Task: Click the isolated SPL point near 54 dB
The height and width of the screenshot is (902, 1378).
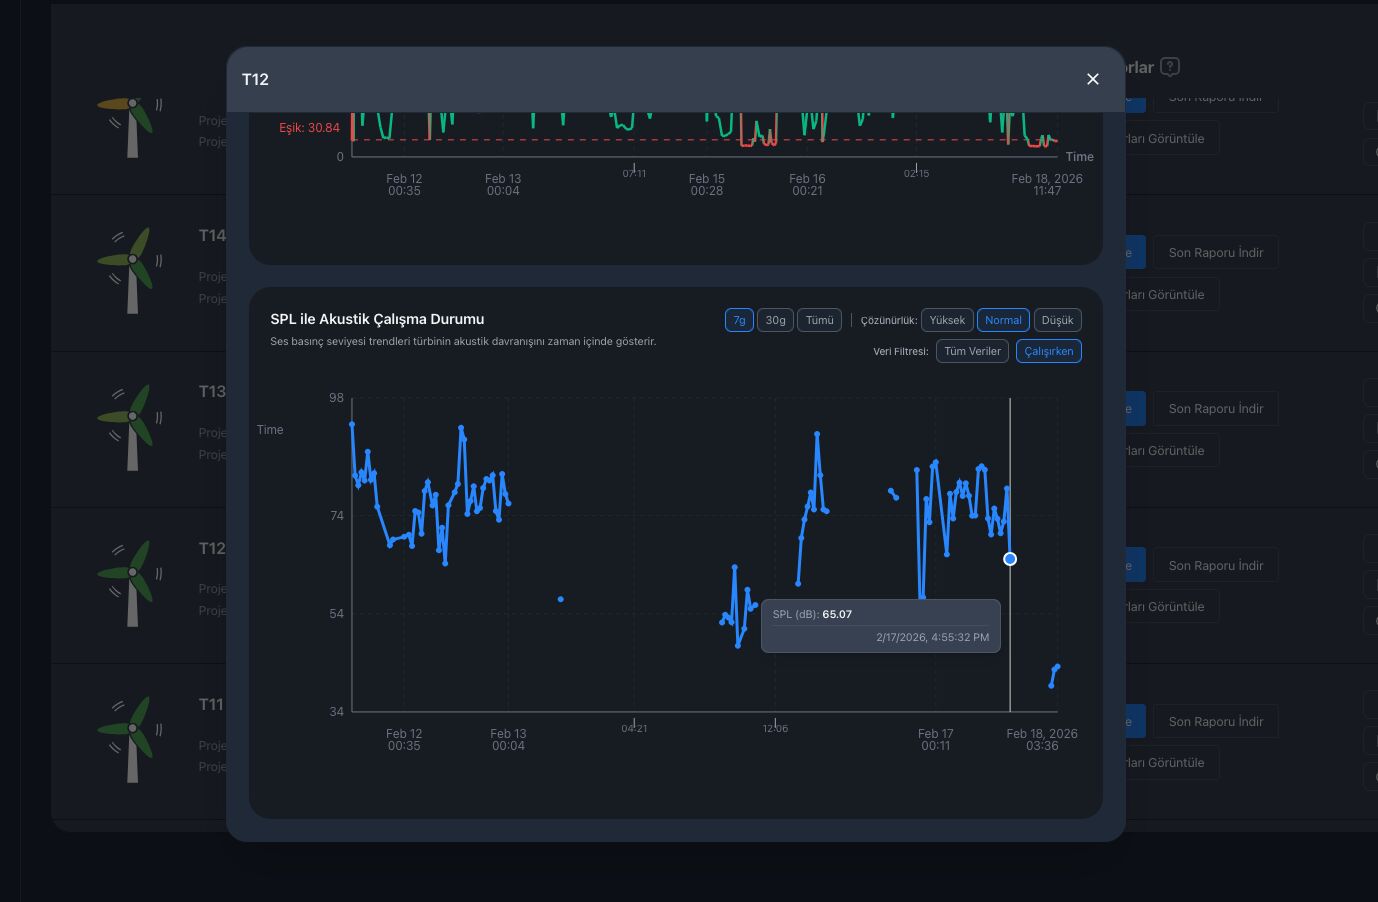Action: [x=561, y=599]
